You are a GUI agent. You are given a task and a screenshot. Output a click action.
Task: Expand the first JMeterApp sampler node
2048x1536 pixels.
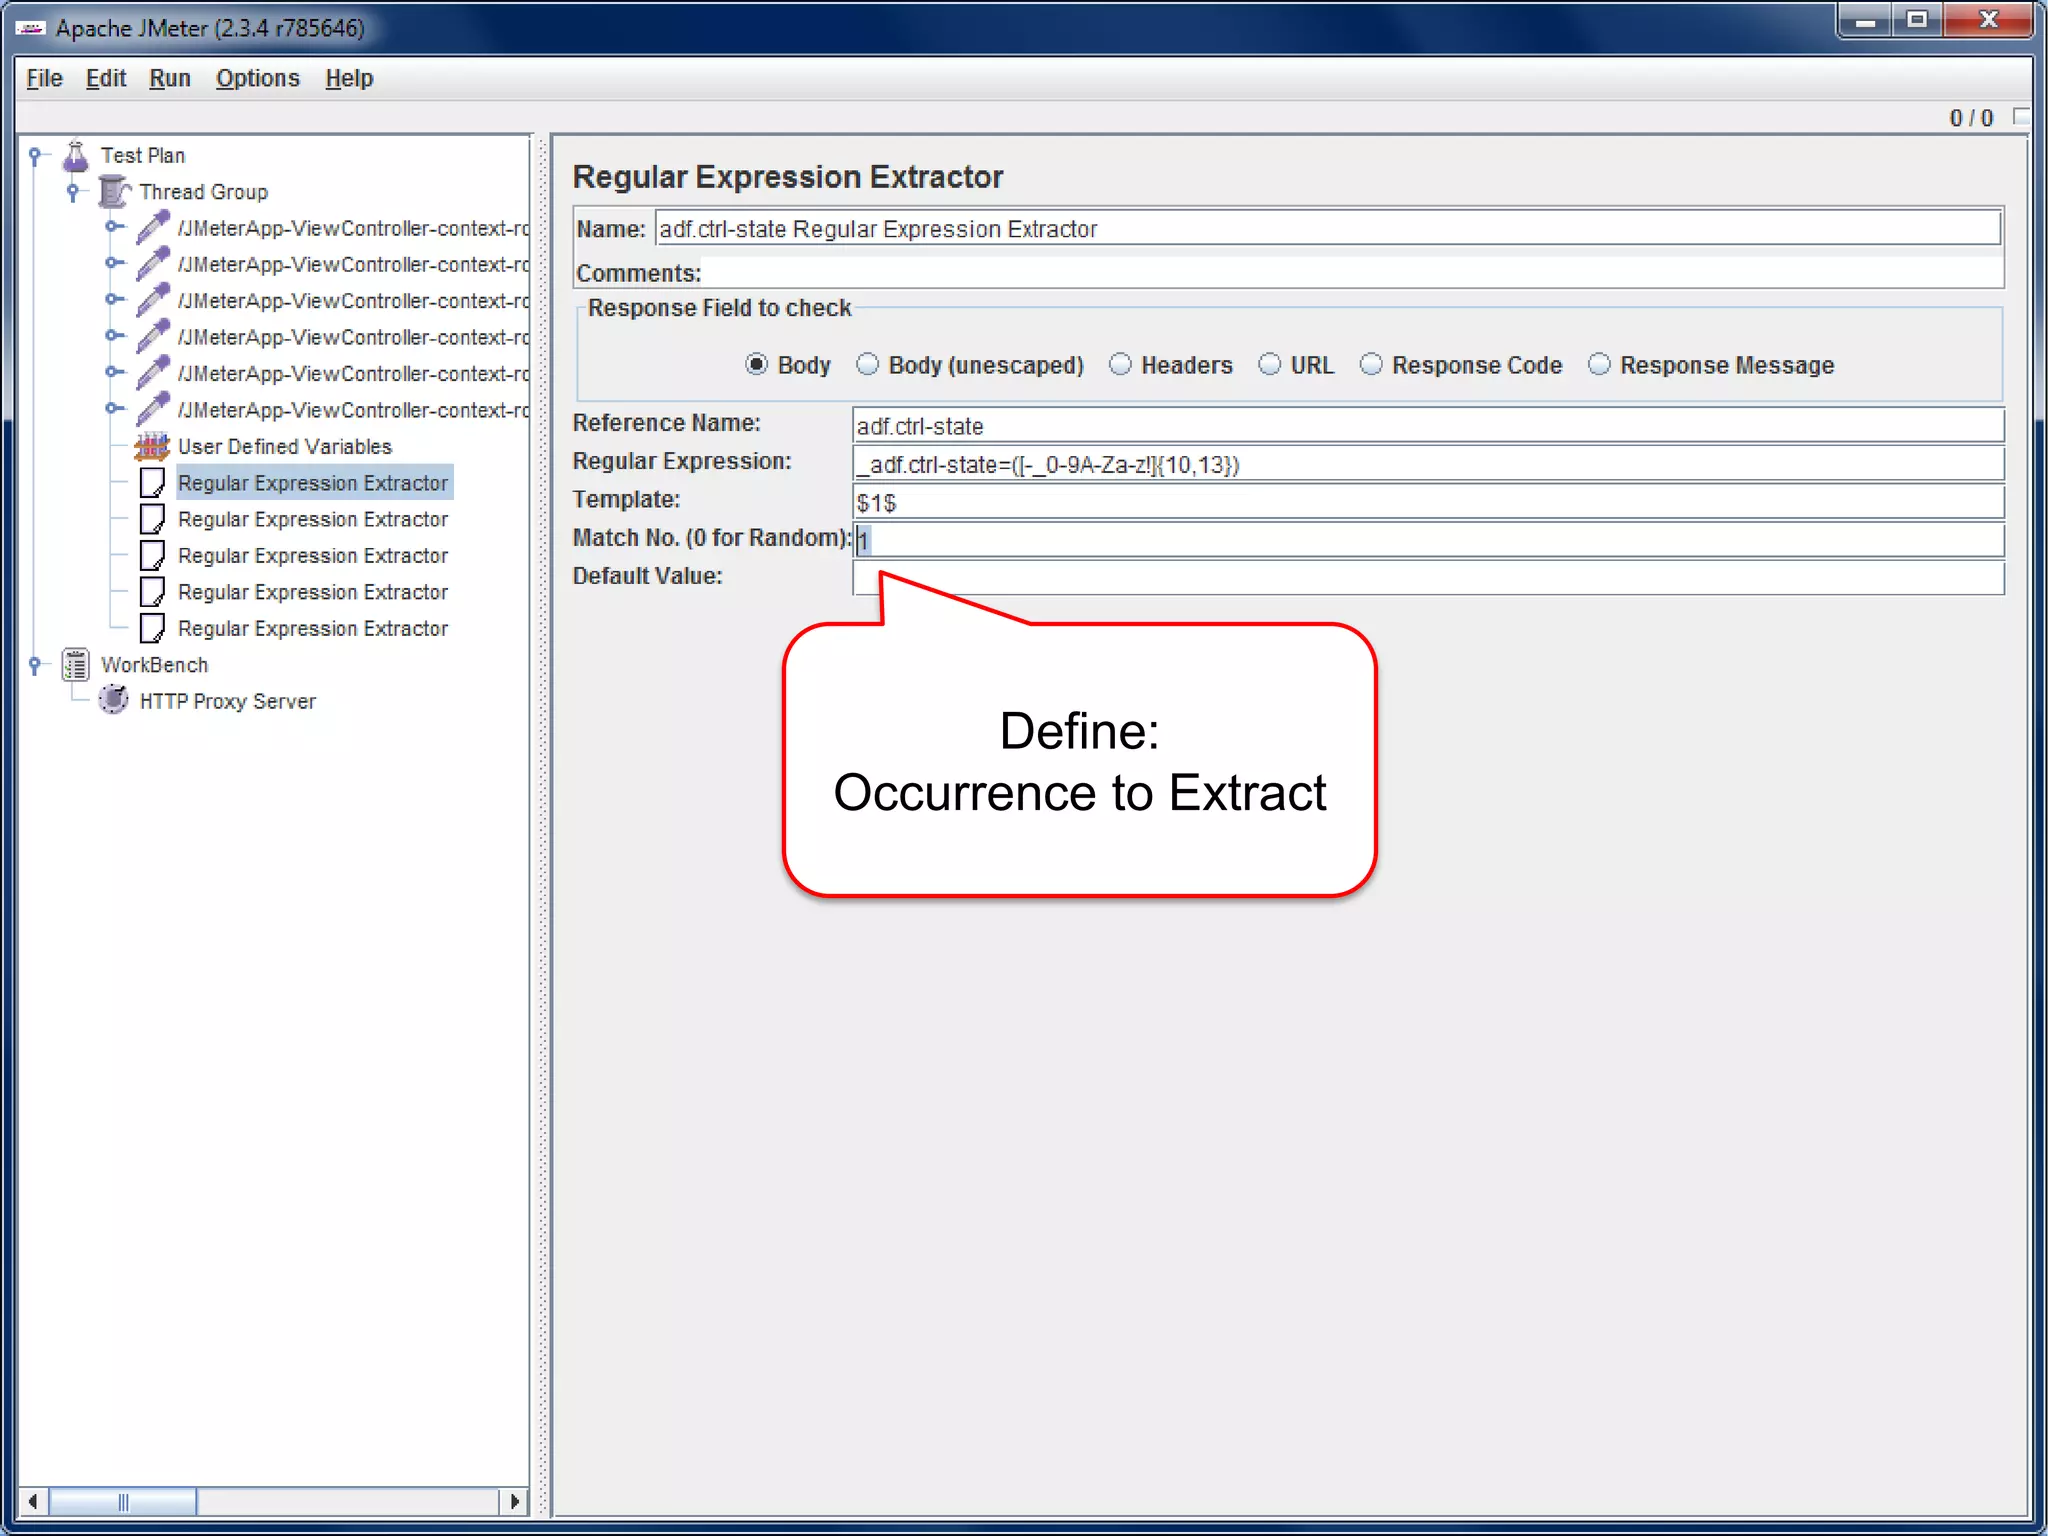click(x=114, y=227)
